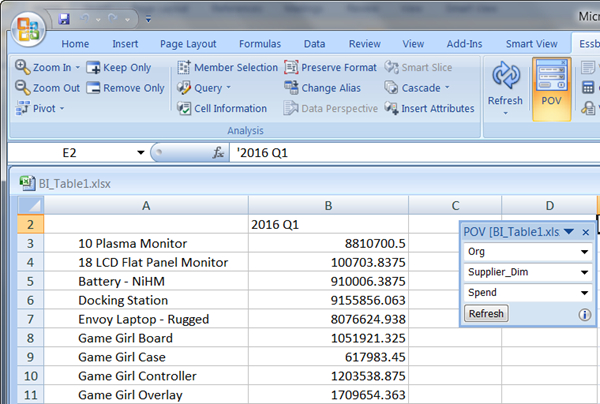Open the Refresh button dropdown arrow
This screenshot has width=600, height=404.
[x=505, y=113]
